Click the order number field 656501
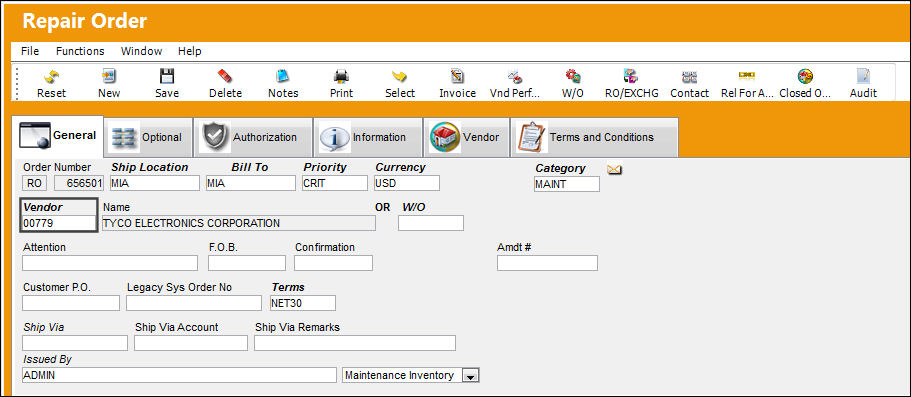Image resolution: width=911 pixels, height=397 pixels. tap(79, 183)
